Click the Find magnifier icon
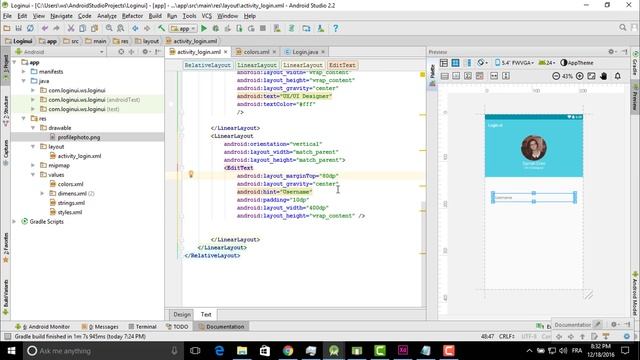This screenshot has width=640, height=360. 109,28
